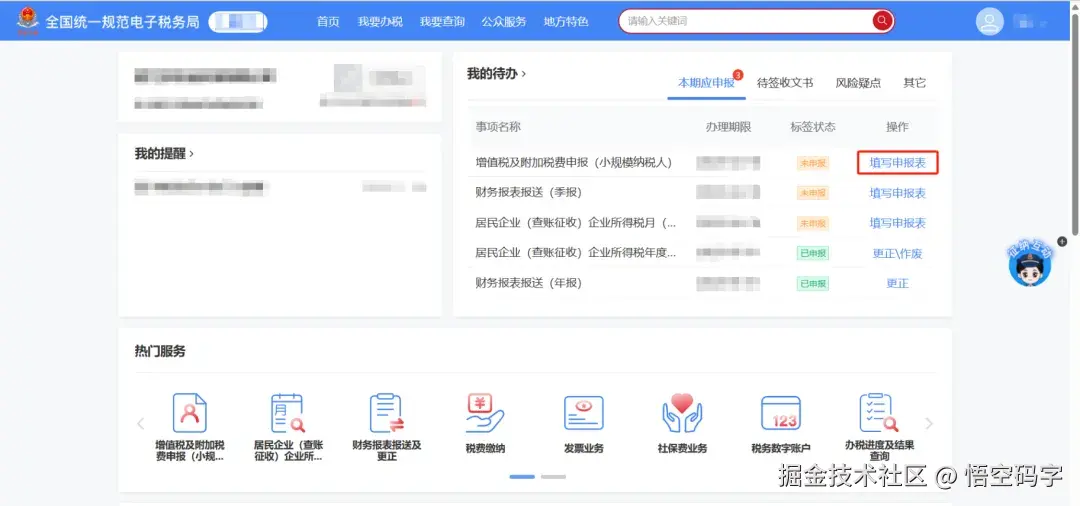The image size is (1080, 506).
Task: Switch to 其它 tab
Action: point(915,83)
